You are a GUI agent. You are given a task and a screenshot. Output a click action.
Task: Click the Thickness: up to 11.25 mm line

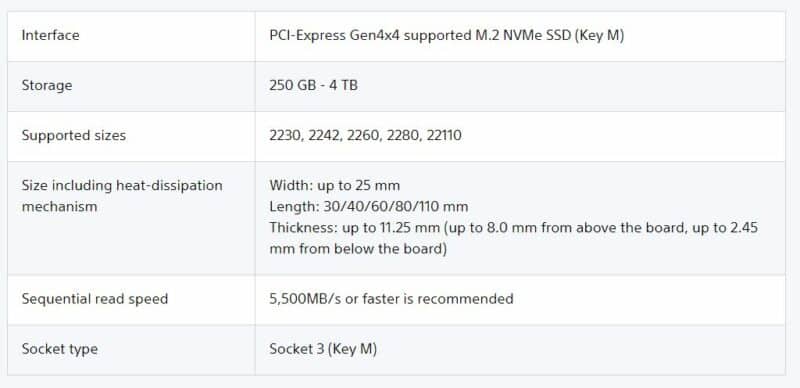click(x=514, y=238)
